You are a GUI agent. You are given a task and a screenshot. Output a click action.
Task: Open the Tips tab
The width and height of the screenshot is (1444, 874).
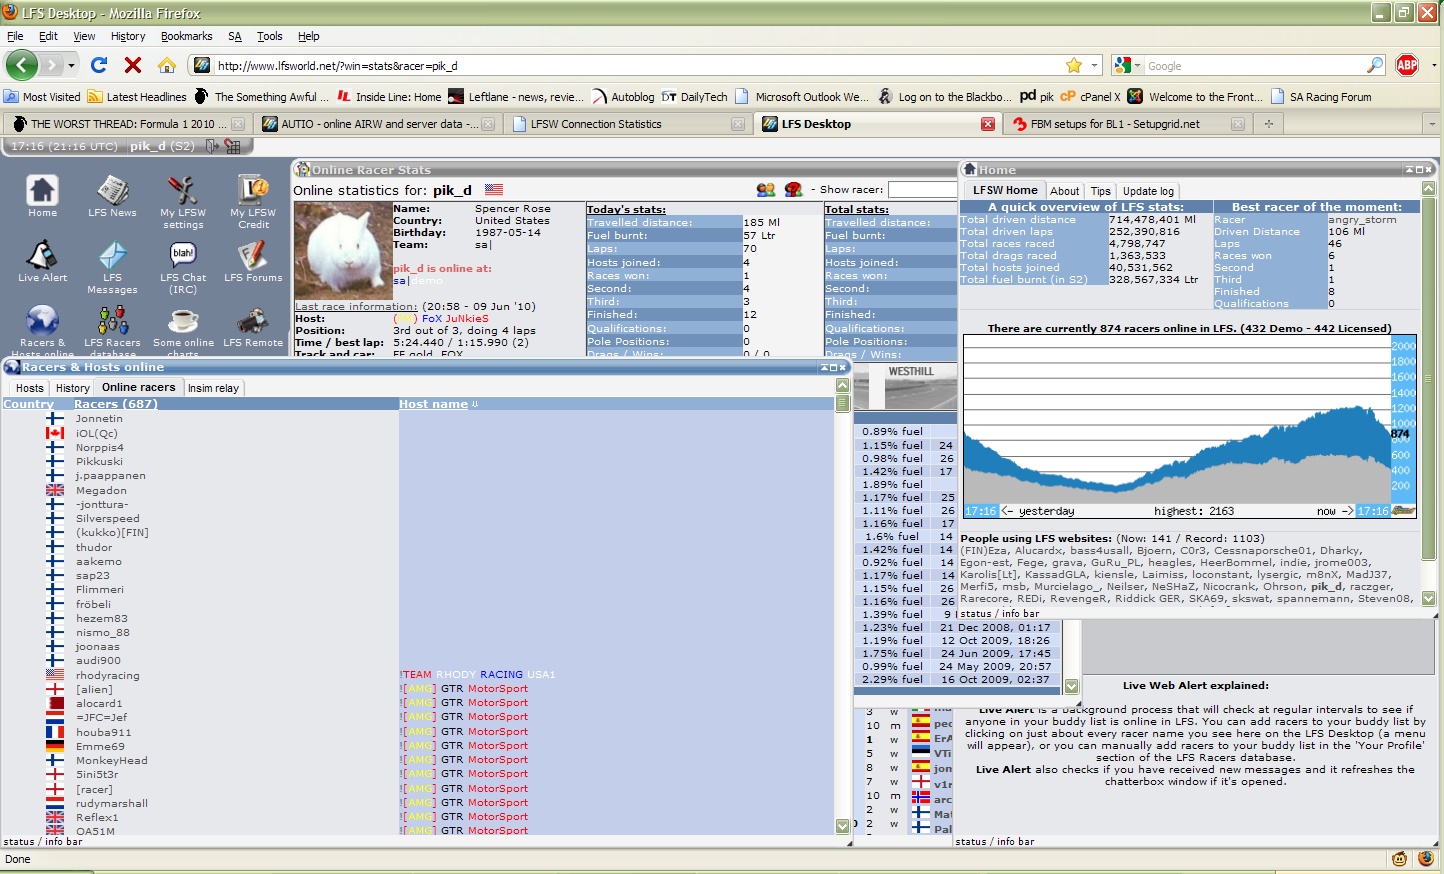point(1101,191)
